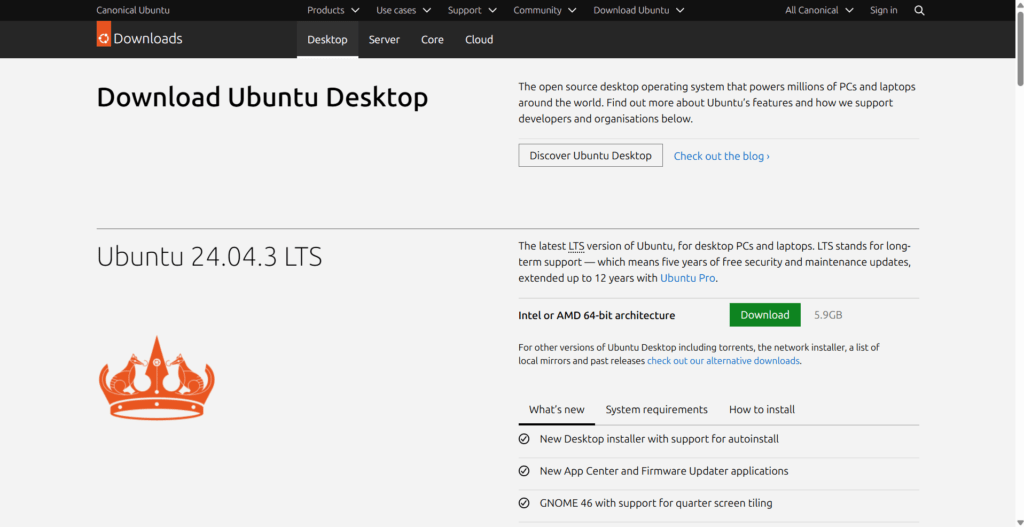Click Discover Ubuntu Desktop button
This screenshot has height=527, width=1024.
[590, 155]
